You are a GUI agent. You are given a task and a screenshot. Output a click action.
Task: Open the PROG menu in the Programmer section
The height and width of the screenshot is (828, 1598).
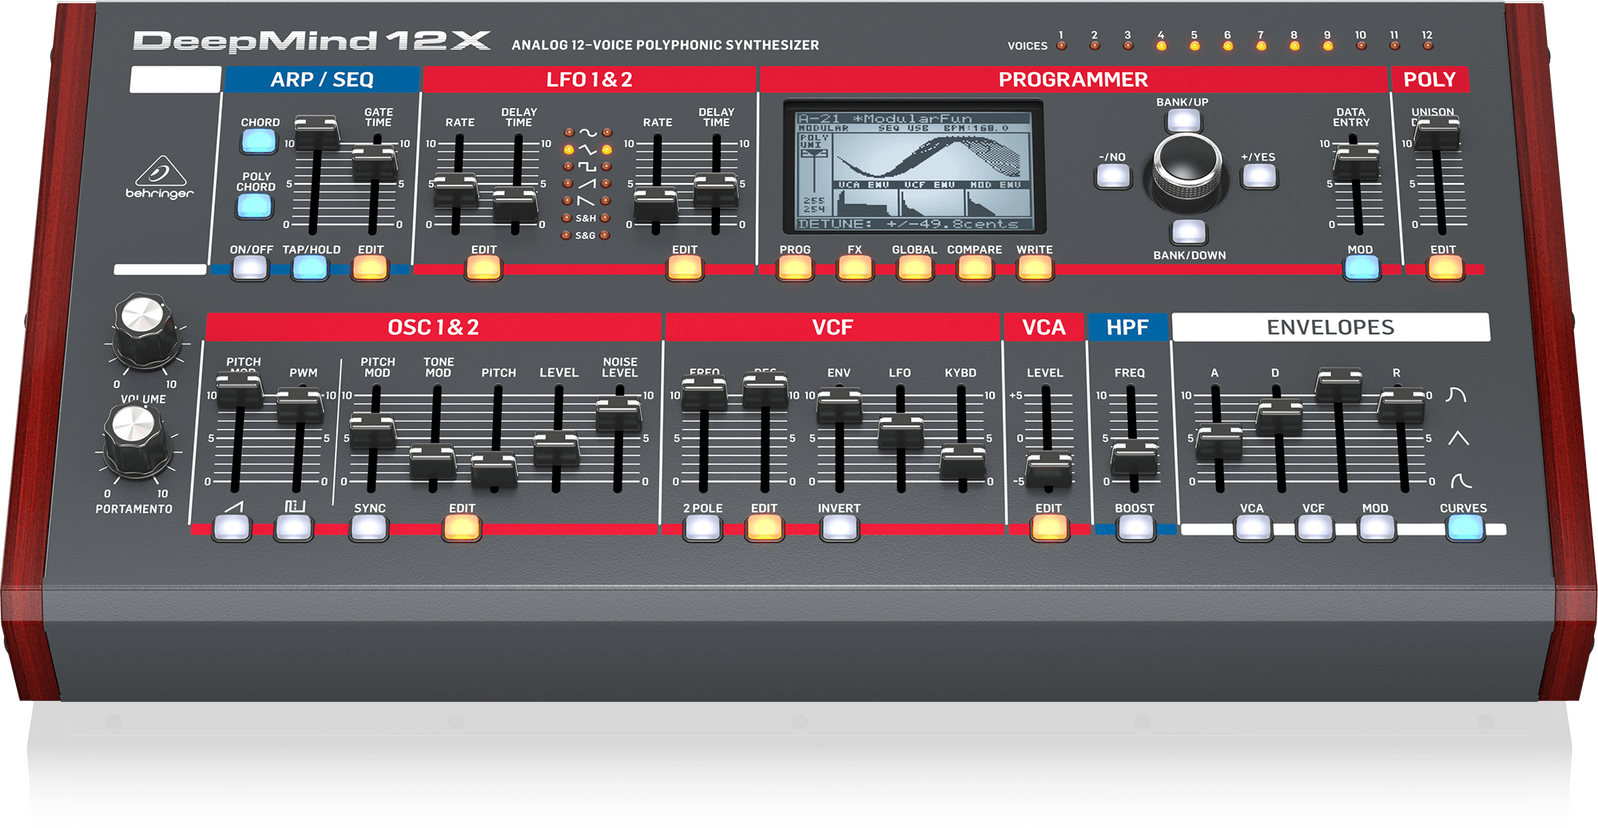795,268
